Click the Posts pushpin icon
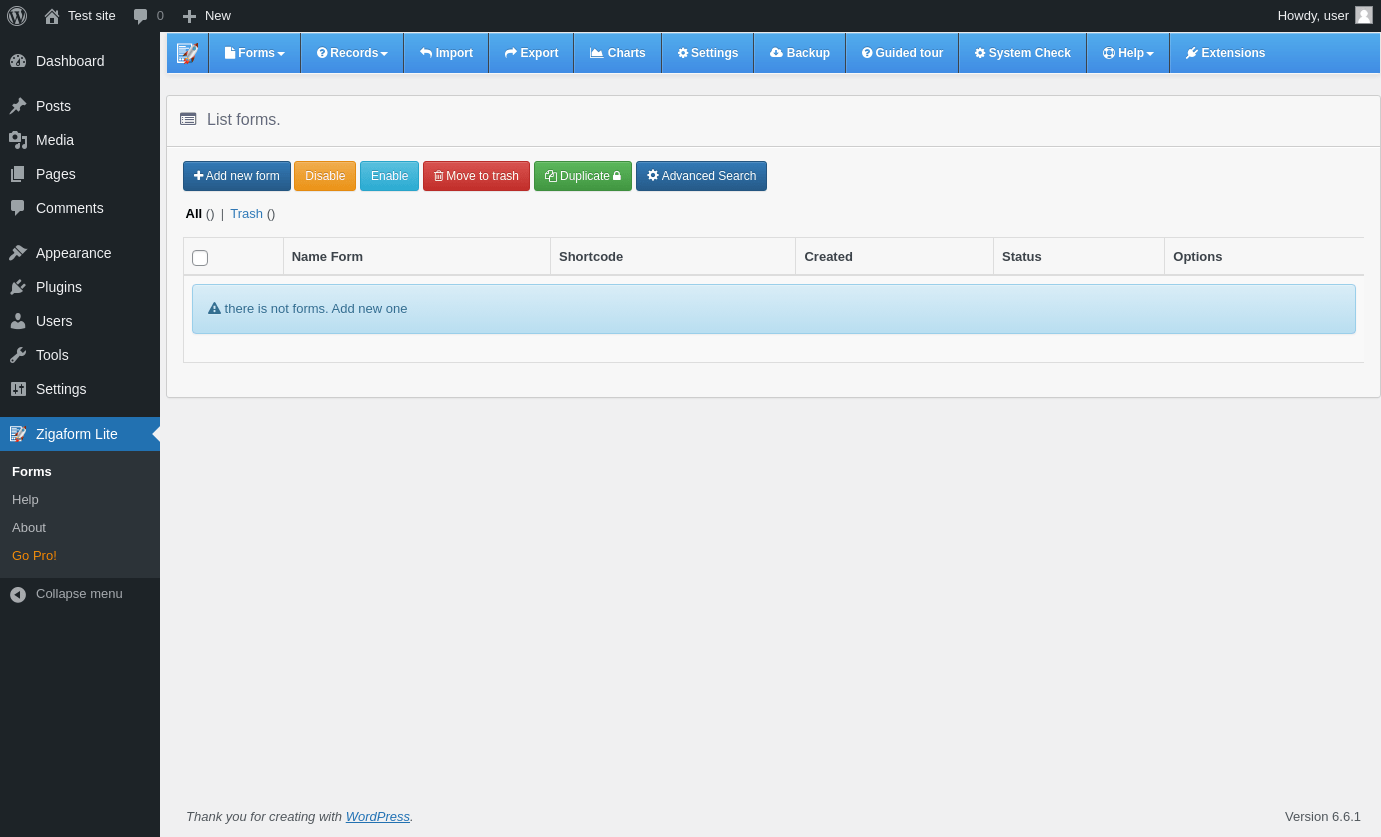Screen dimensions: 1381x837 (18, 106)
